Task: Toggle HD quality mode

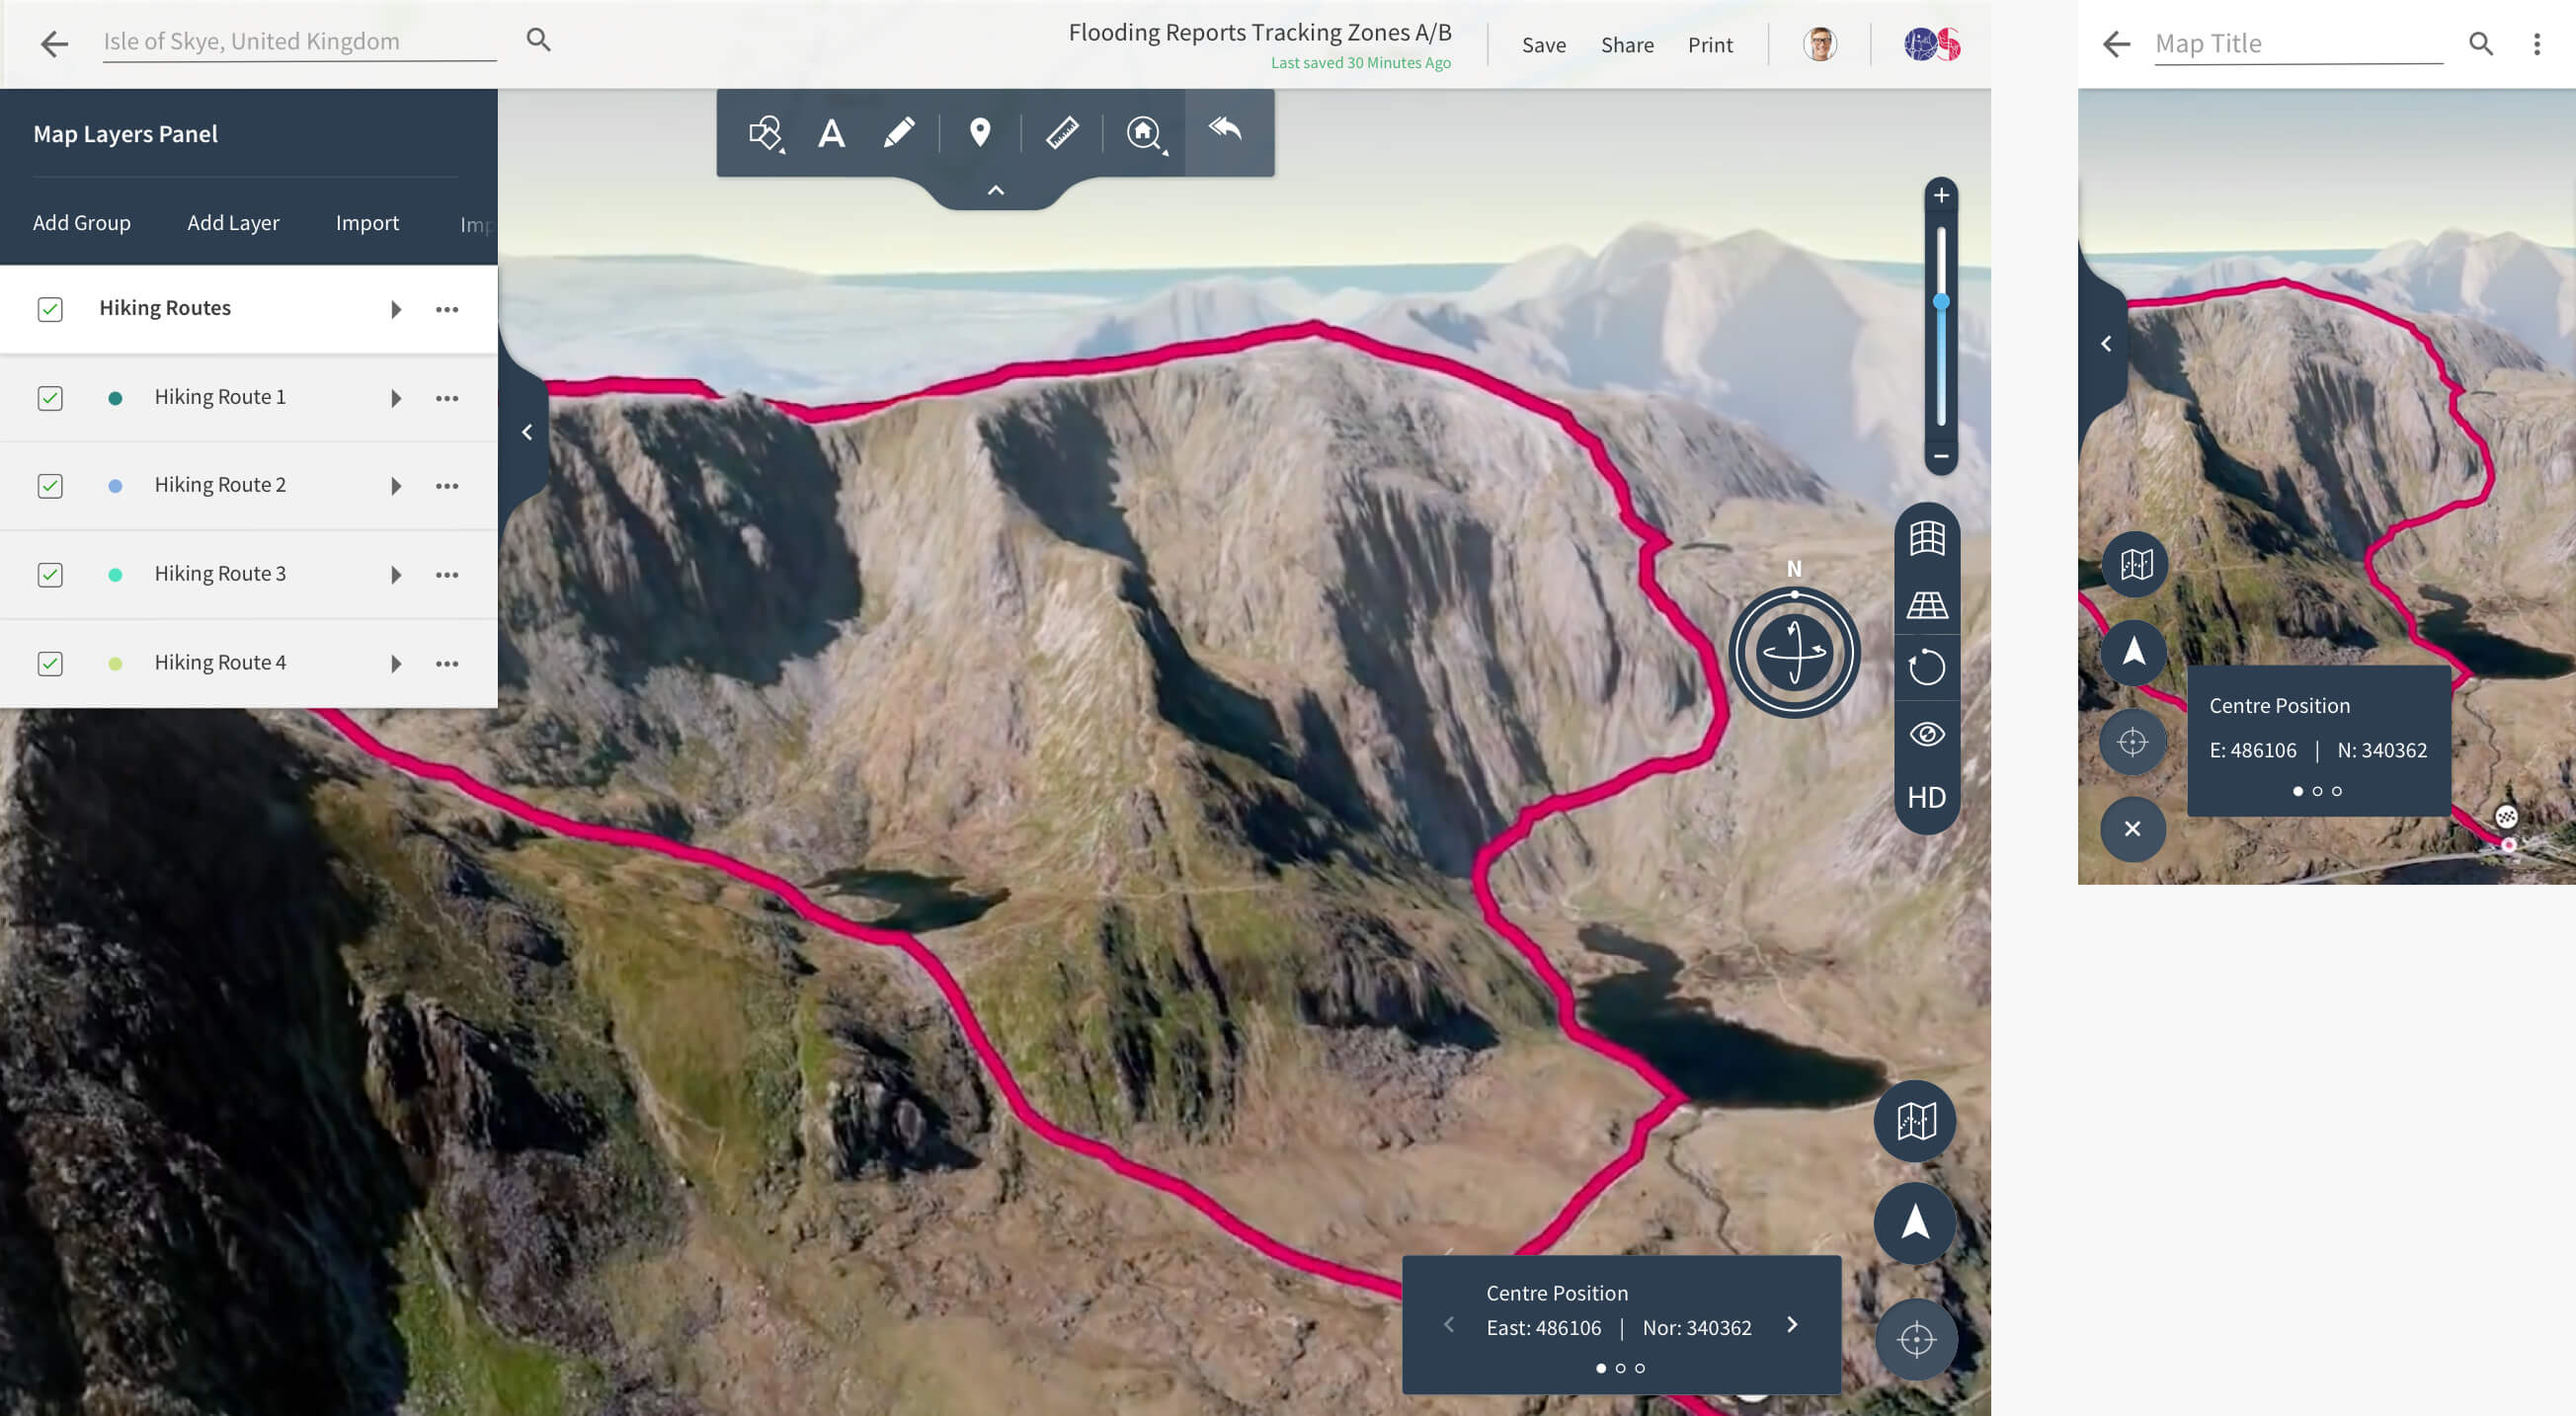Action: point(1926,797)
